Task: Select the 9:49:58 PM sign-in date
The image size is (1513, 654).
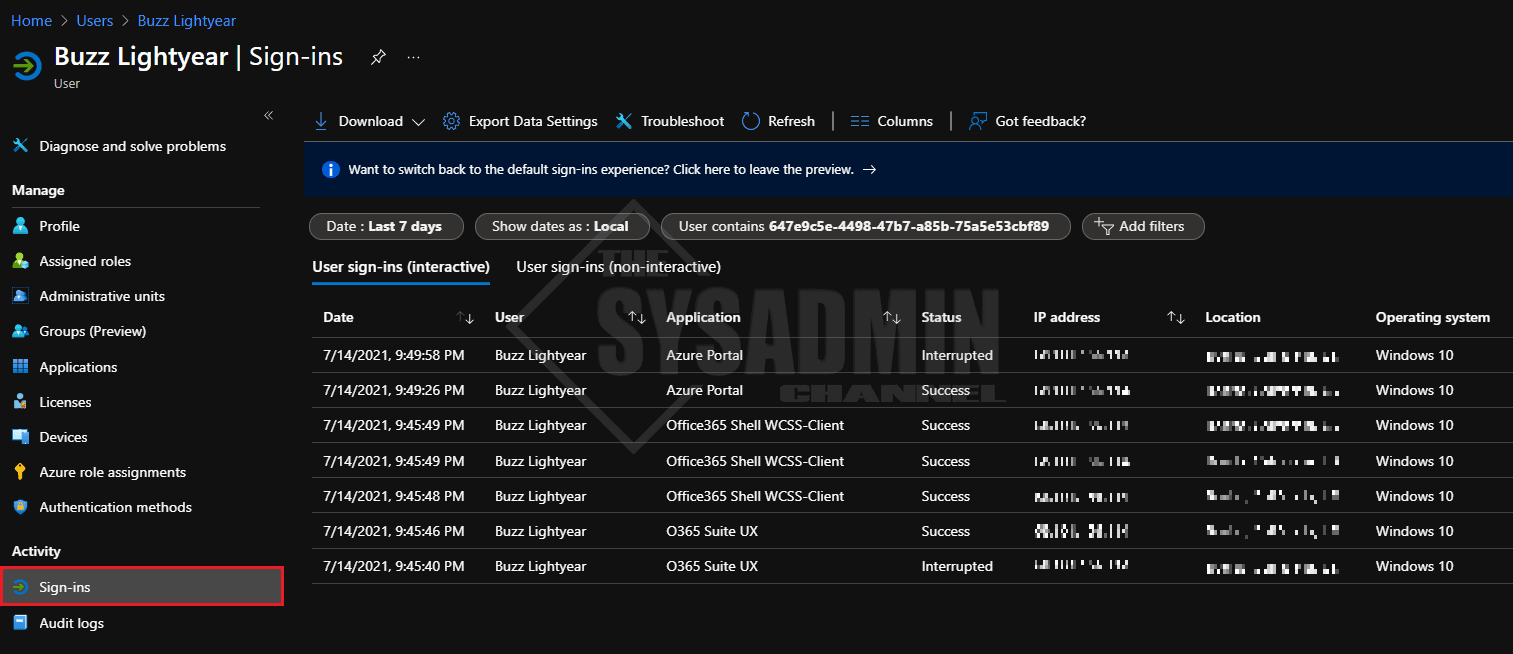Action: (x=393, y=355)
